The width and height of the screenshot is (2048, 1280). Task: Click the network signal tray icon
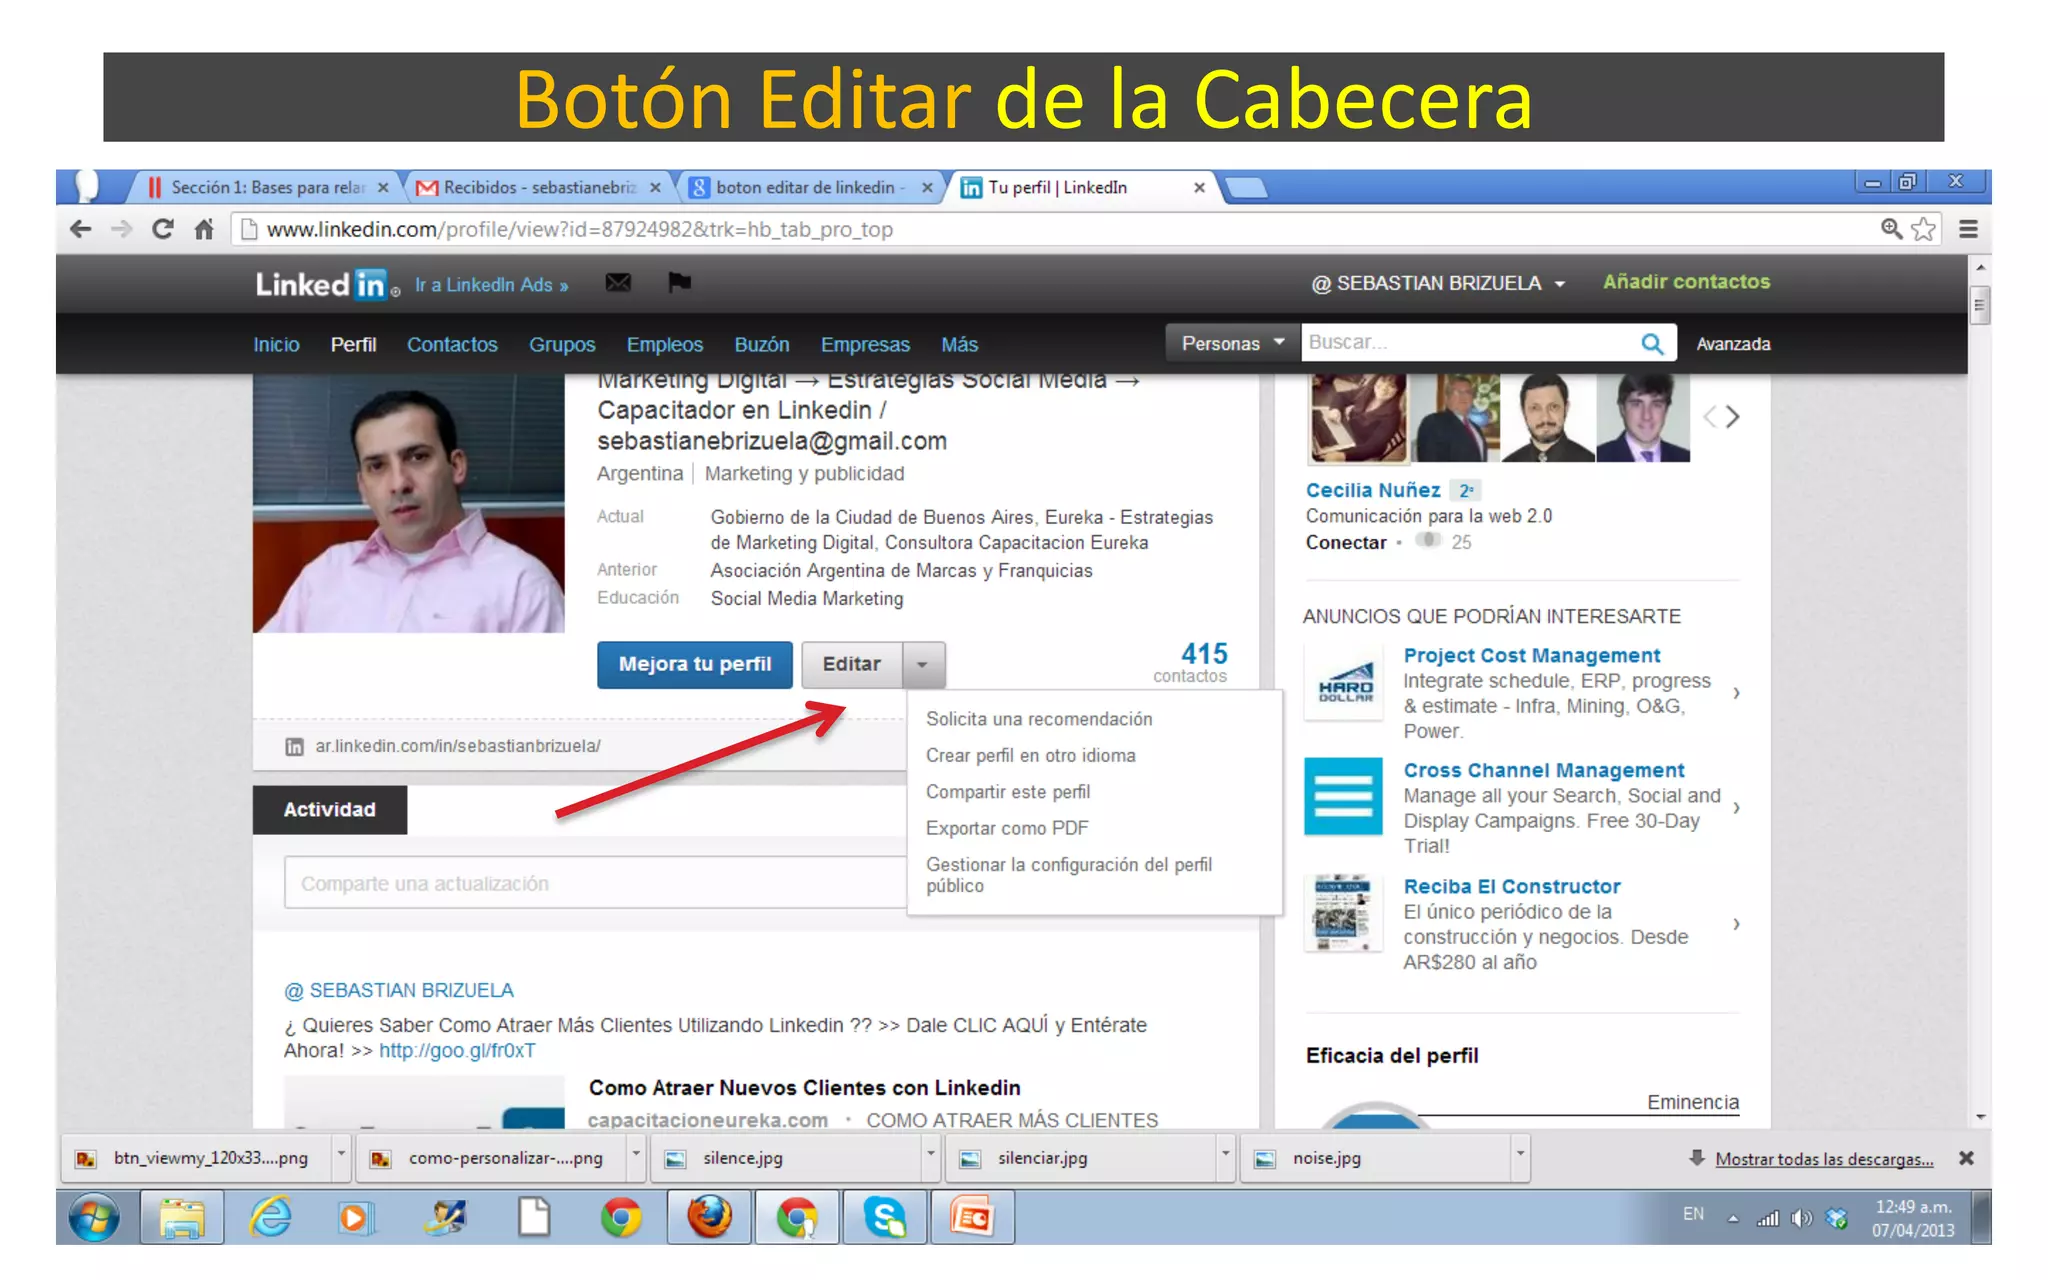point(1768,1218)
